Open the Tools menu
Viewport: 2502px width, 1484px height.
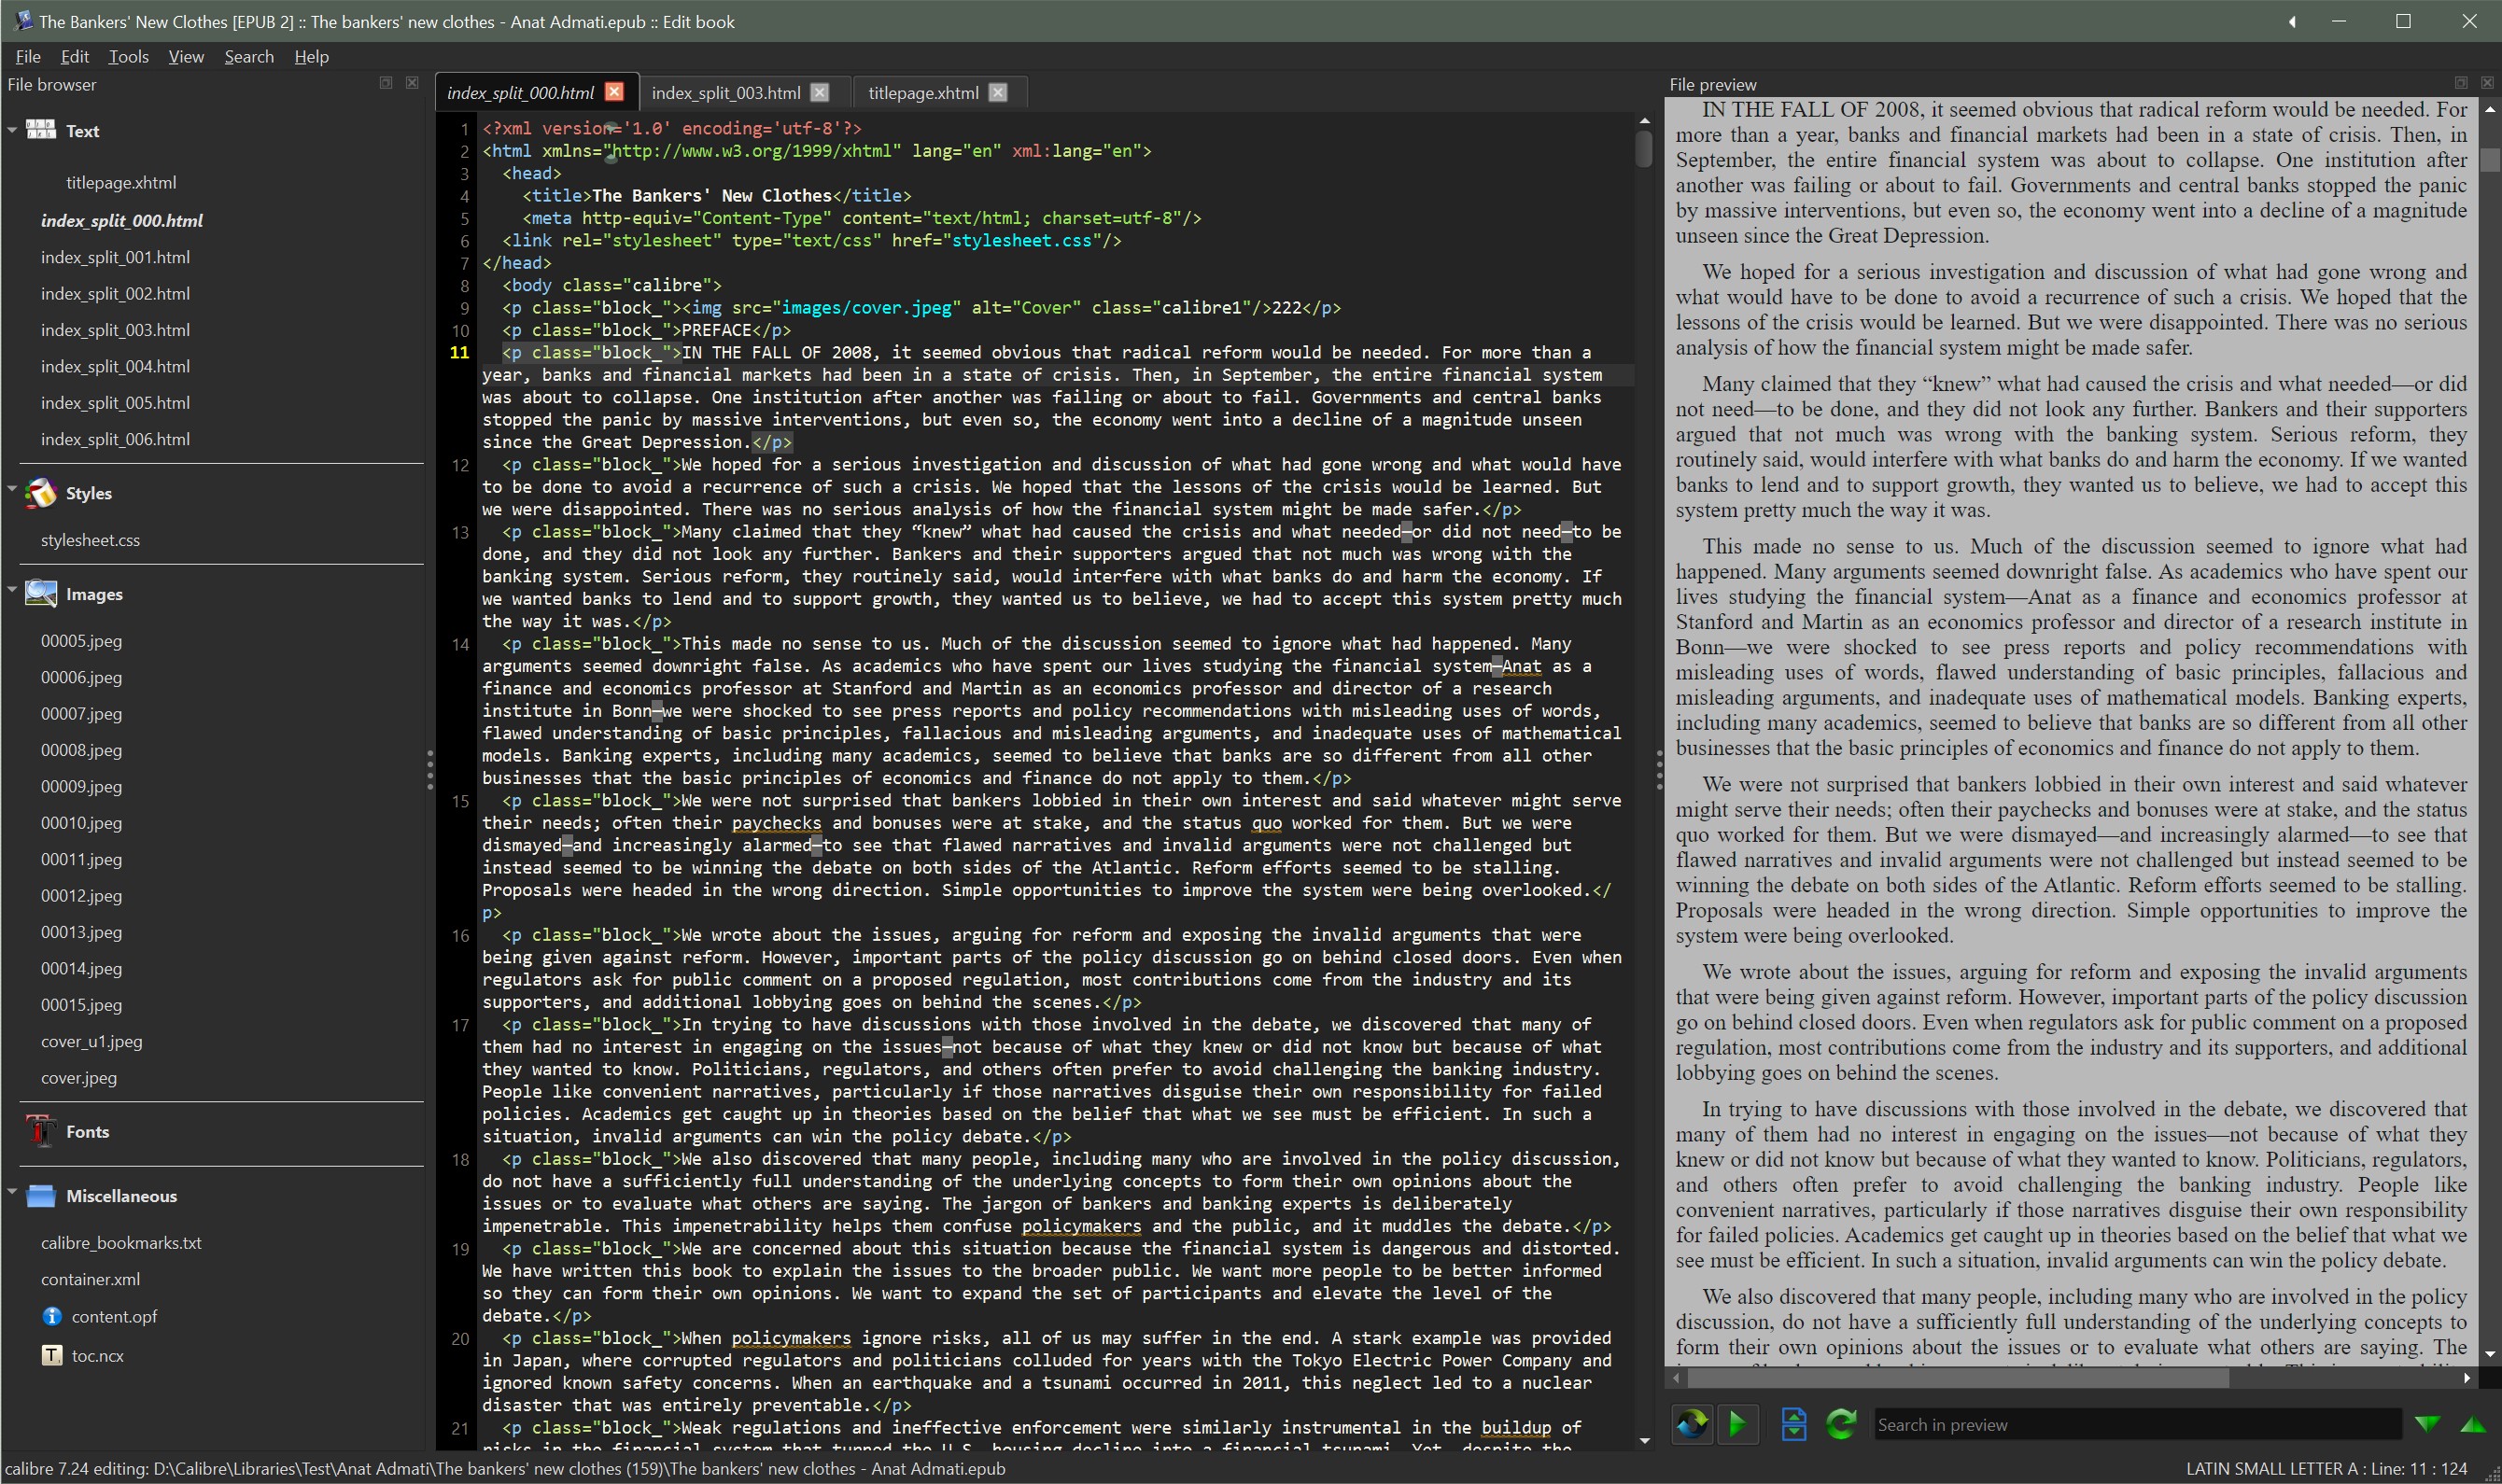coord(128,57)
